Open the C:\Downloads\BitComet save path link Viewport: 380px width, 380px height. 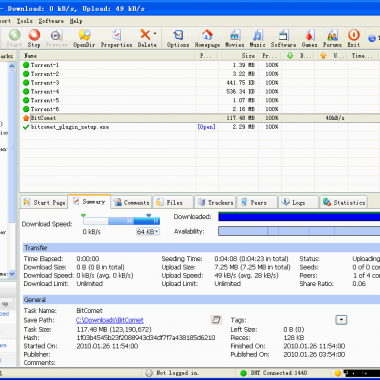pos(110,320)
